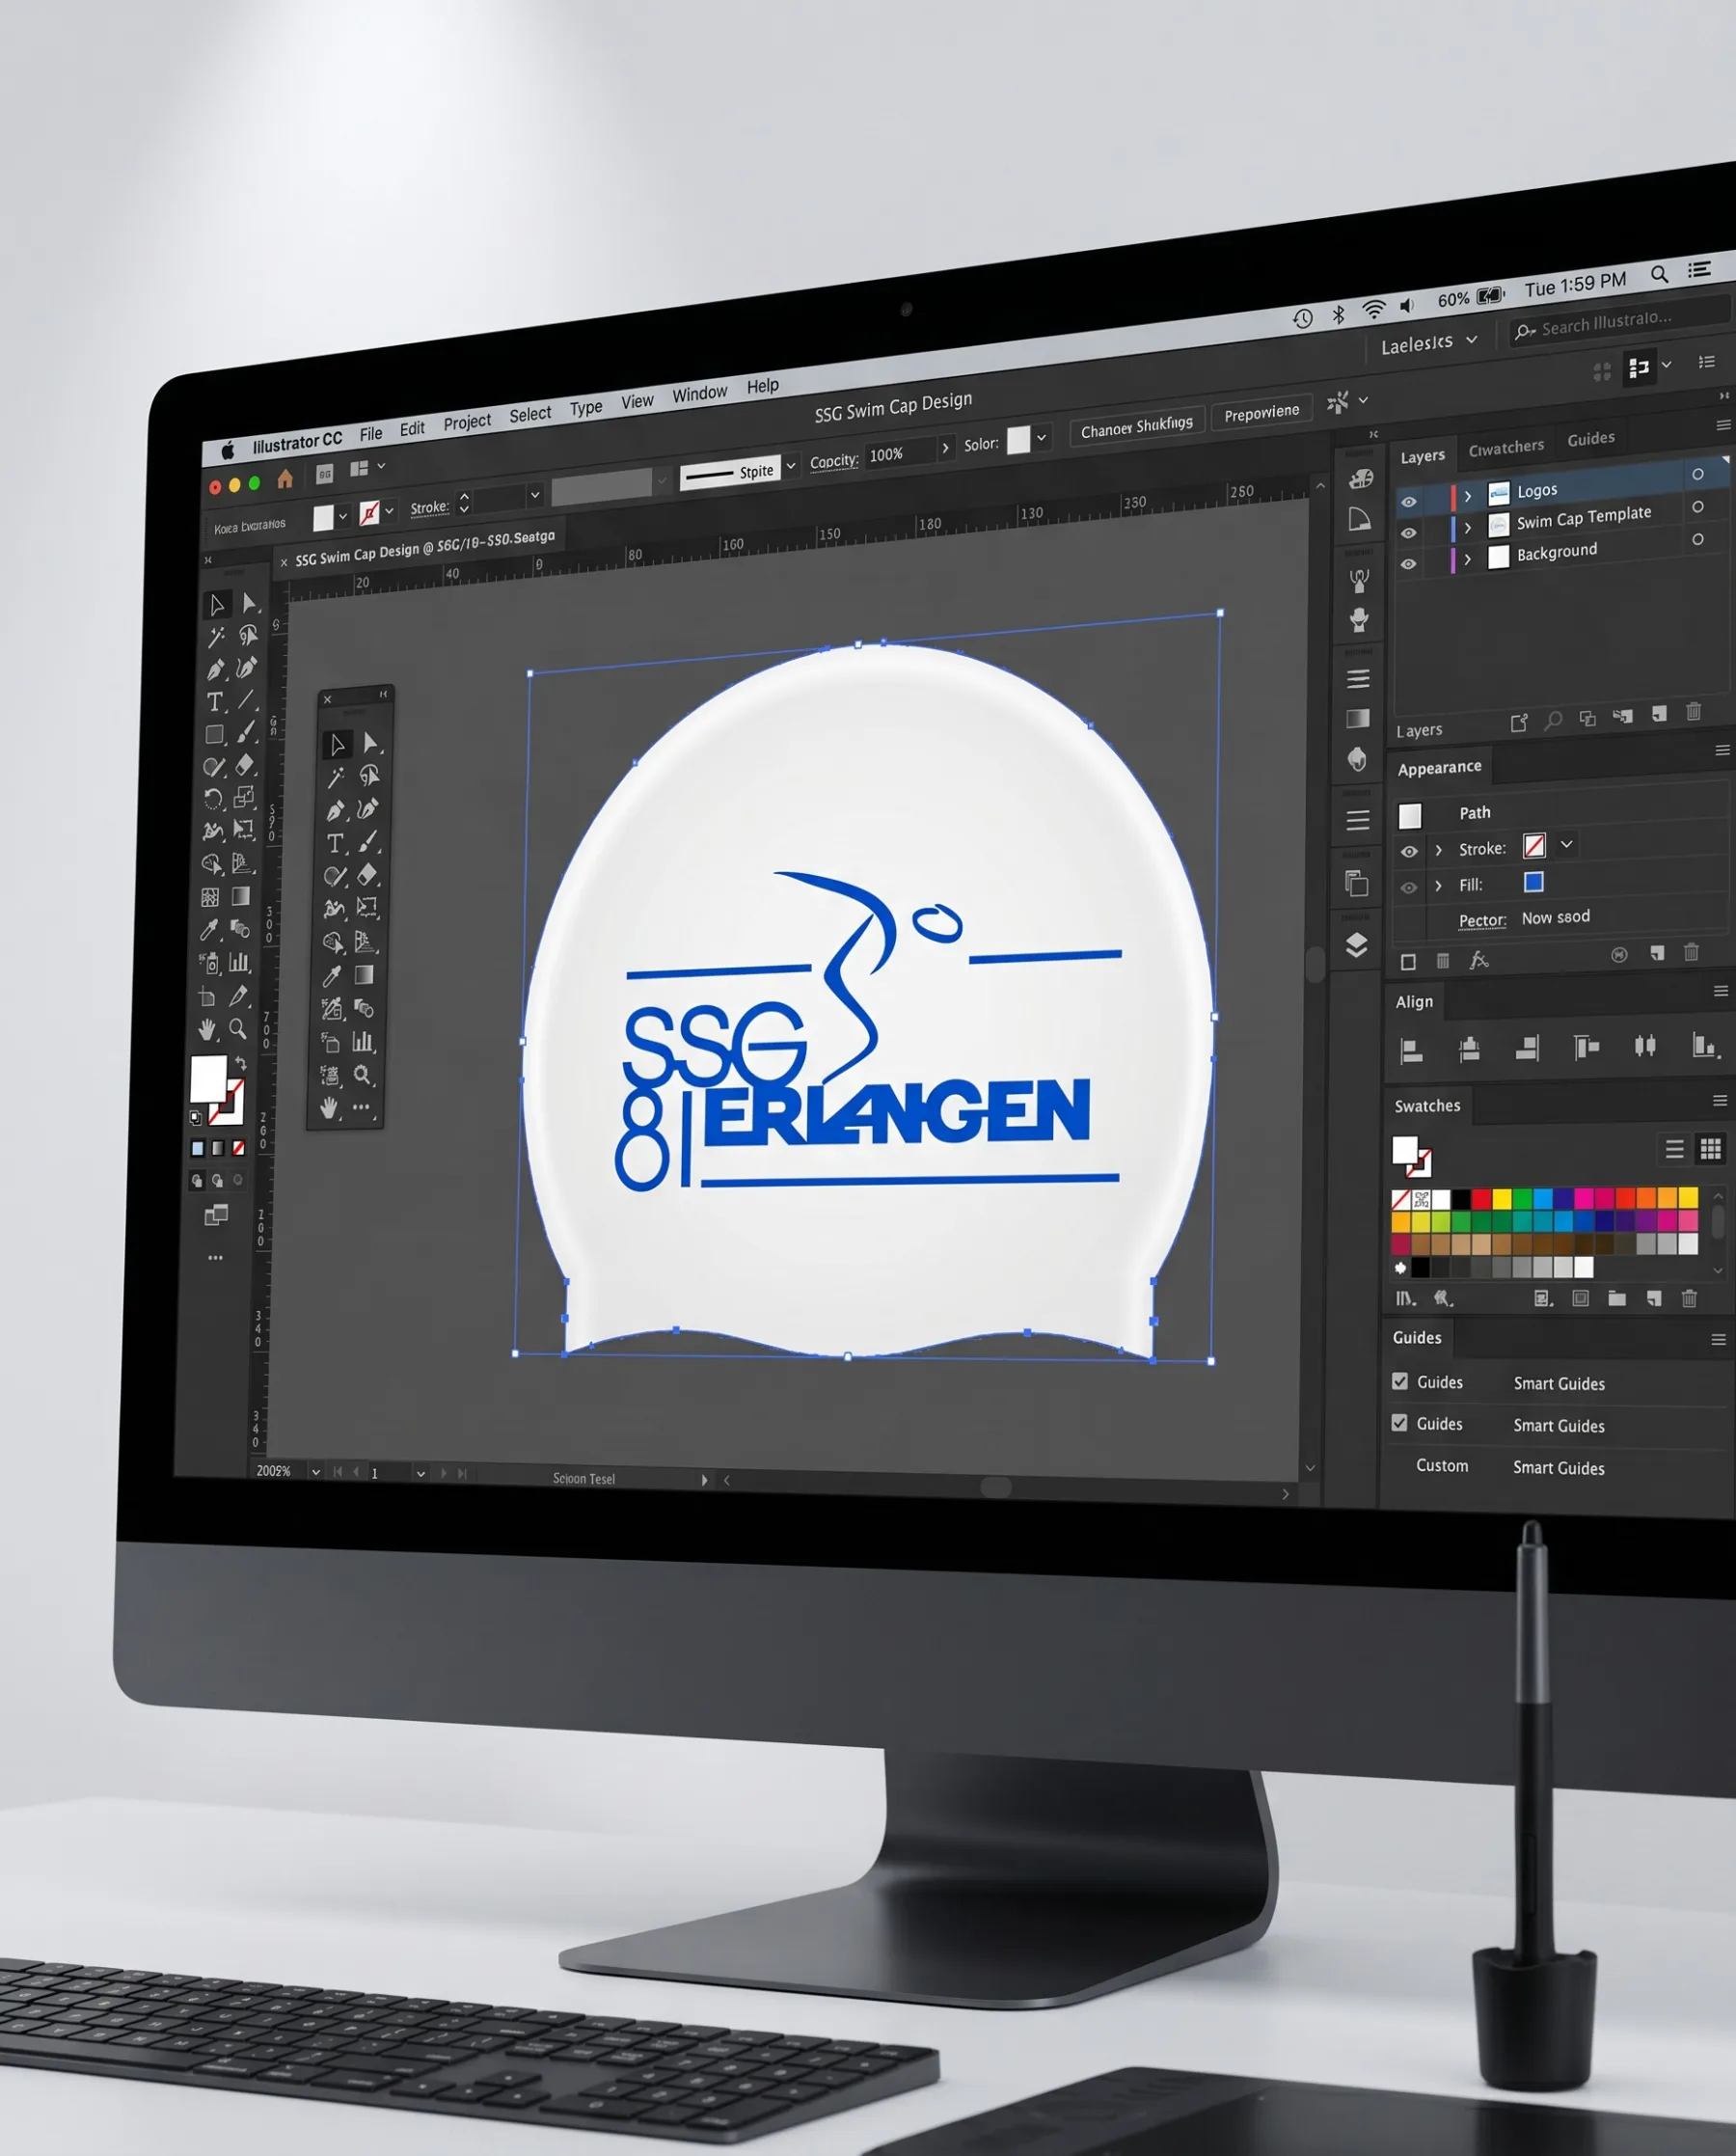Open the Apple menu
Image resolution: width=1736 pixels, height=2156 pixels.
[x=228, y=451]
